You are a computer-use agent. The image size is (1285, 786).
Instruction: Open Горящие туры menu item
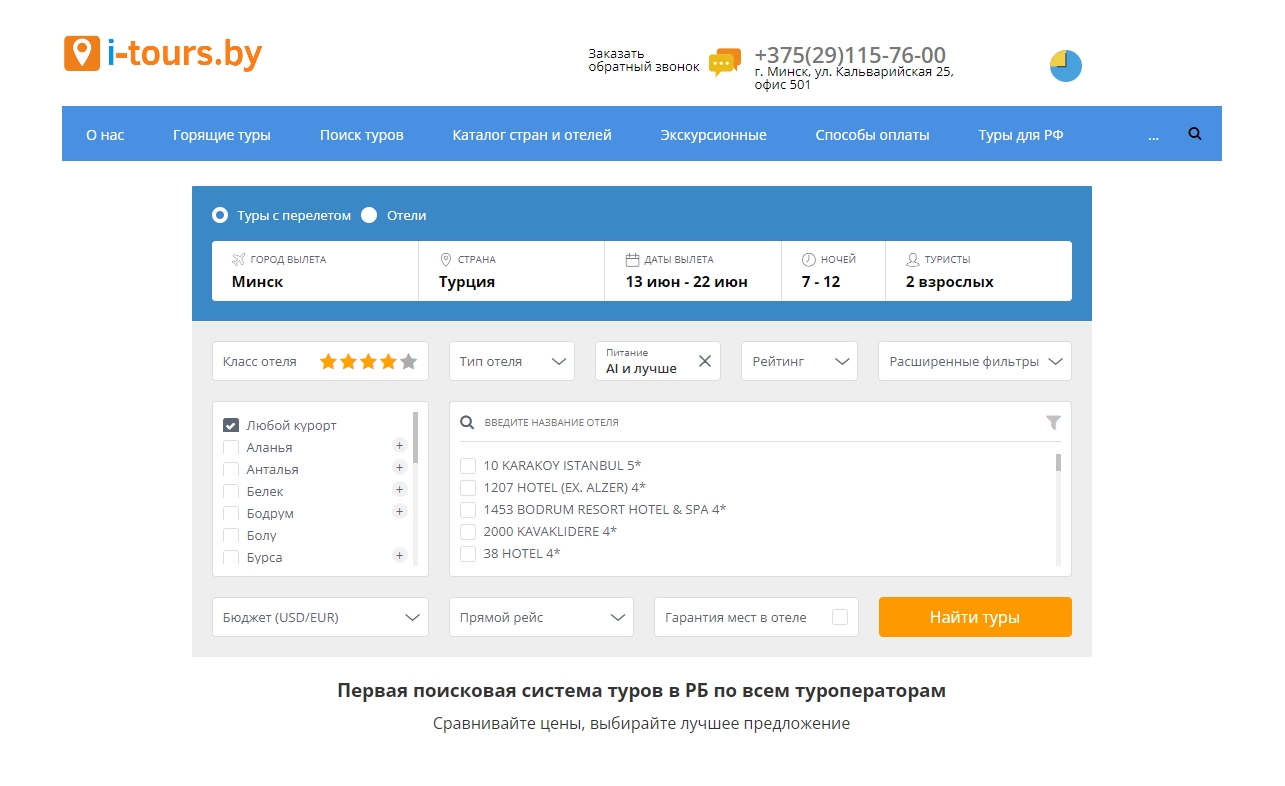(x=222, y=134)
